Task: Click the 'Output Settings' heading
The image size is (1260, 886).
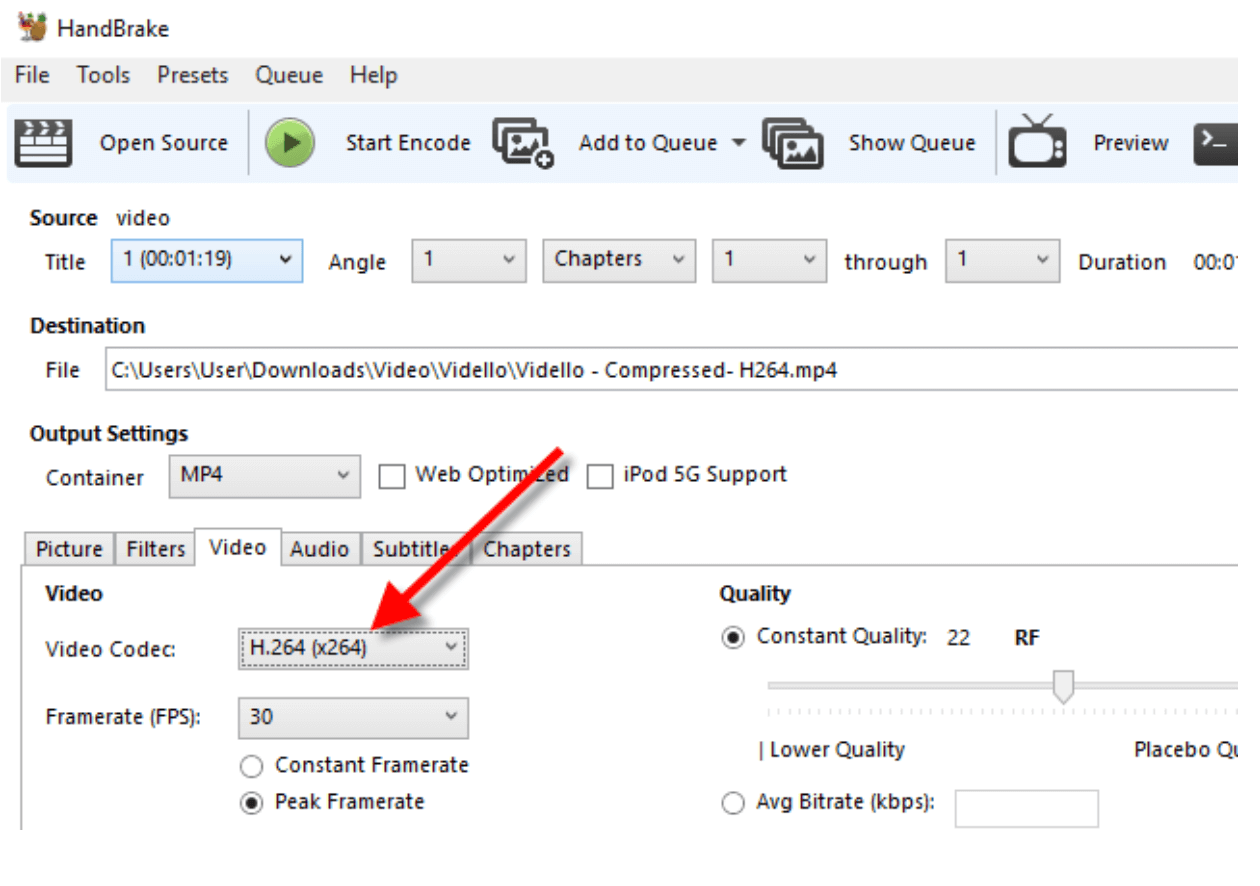Action: pyautogui.click(x=109, y=434)
